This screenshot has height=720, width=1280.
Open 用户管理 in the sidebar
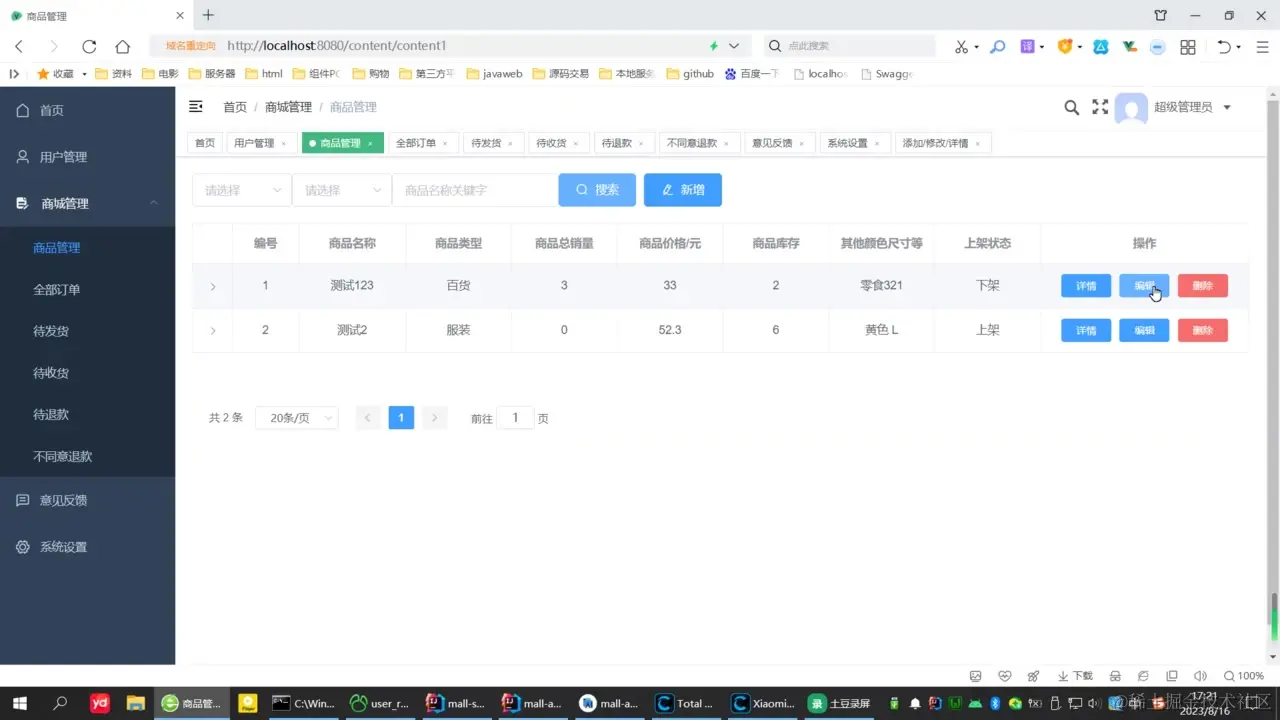point(87,157)
